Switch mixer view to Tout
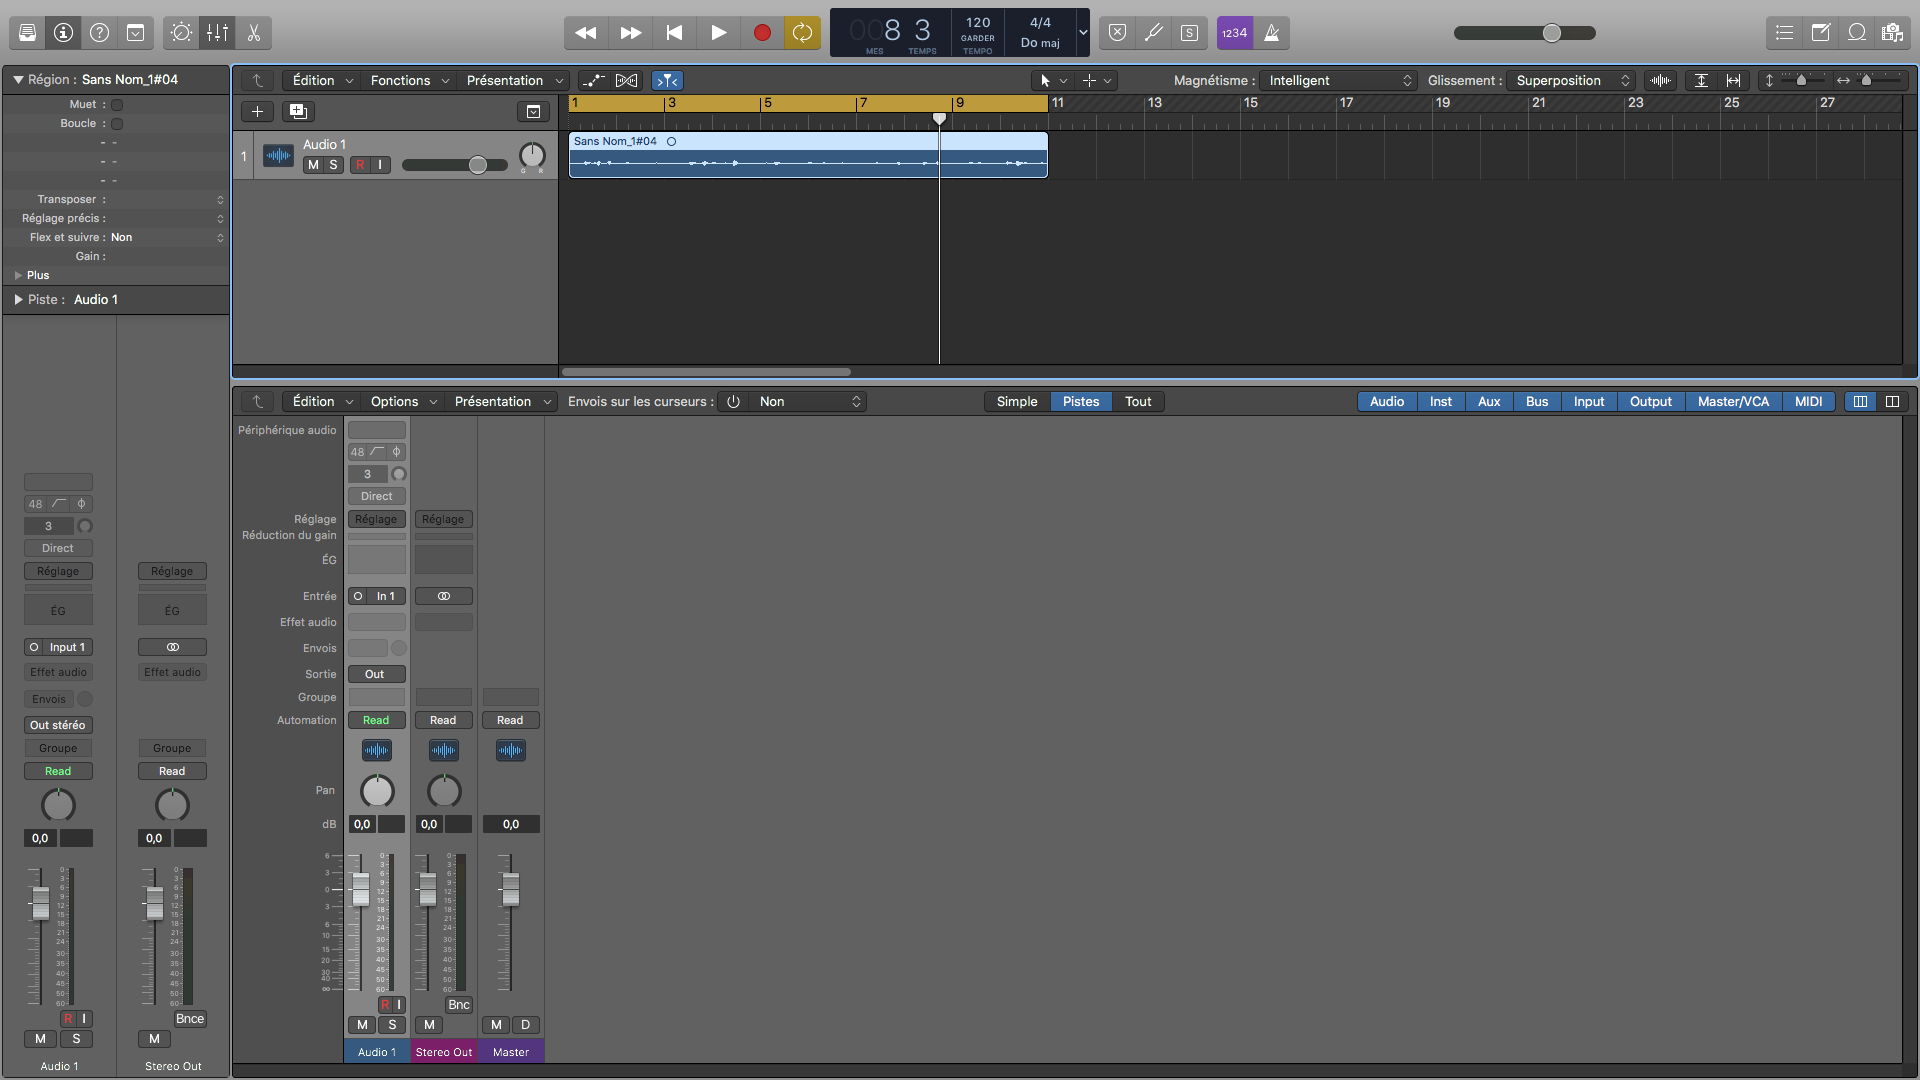Viewport: 1920px width, 1080px height. (x=1138, y=402)
